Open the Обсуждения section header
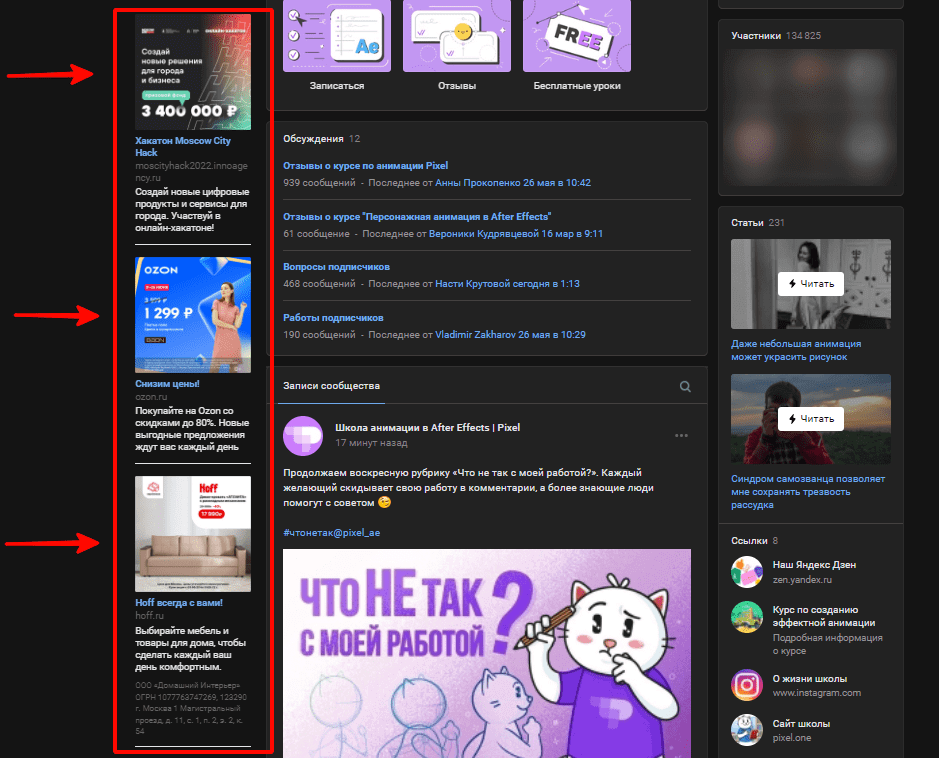The image size is (939, 758). coord(313,139)
